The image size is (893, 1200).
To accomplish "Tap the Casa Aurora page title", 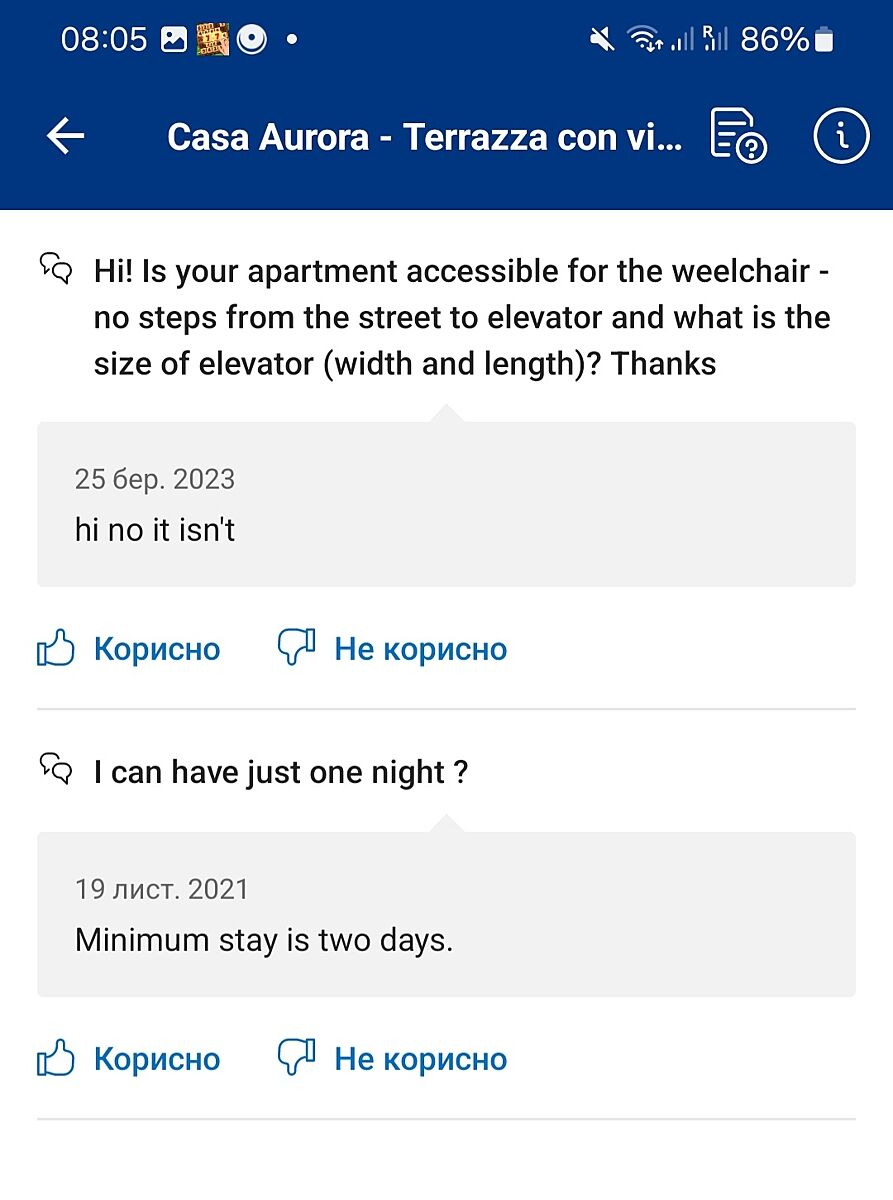I will tap(425, 137).
